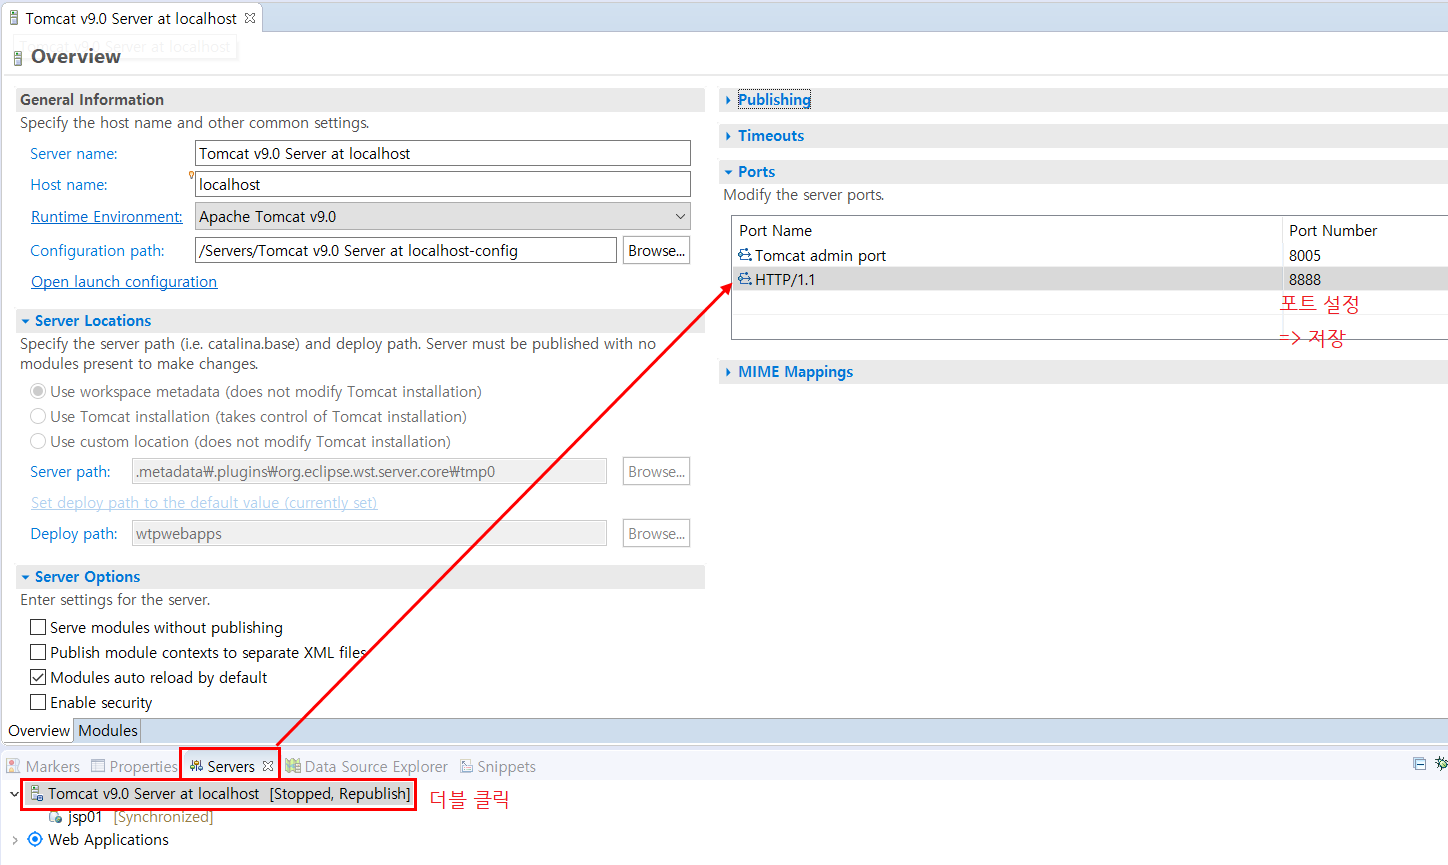
Task: Collapse the Tomcat server tree node arrow
Action: (x=14, y=794)
